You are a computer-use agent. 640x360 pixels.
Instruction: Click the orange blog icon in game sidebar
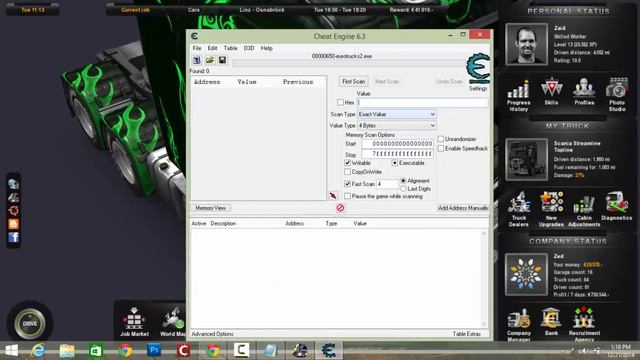[x=13, y=224]
